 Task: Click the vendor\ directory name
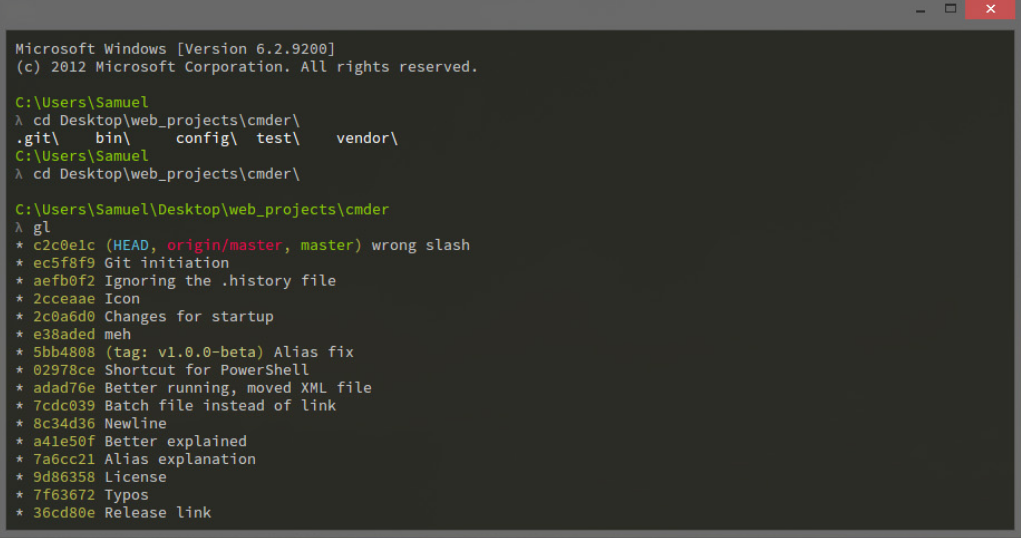[367, 138]
